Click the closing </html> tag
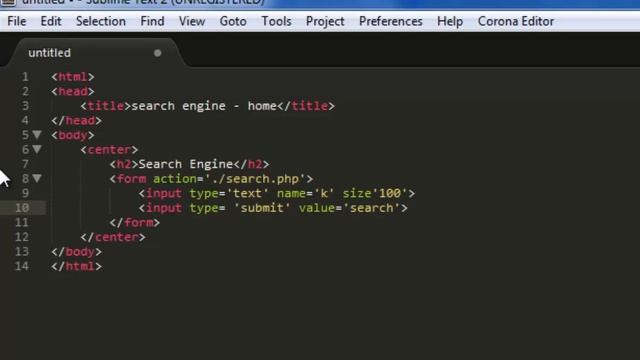Viewport: 640px width, 360px height. [x=77, y=267]
